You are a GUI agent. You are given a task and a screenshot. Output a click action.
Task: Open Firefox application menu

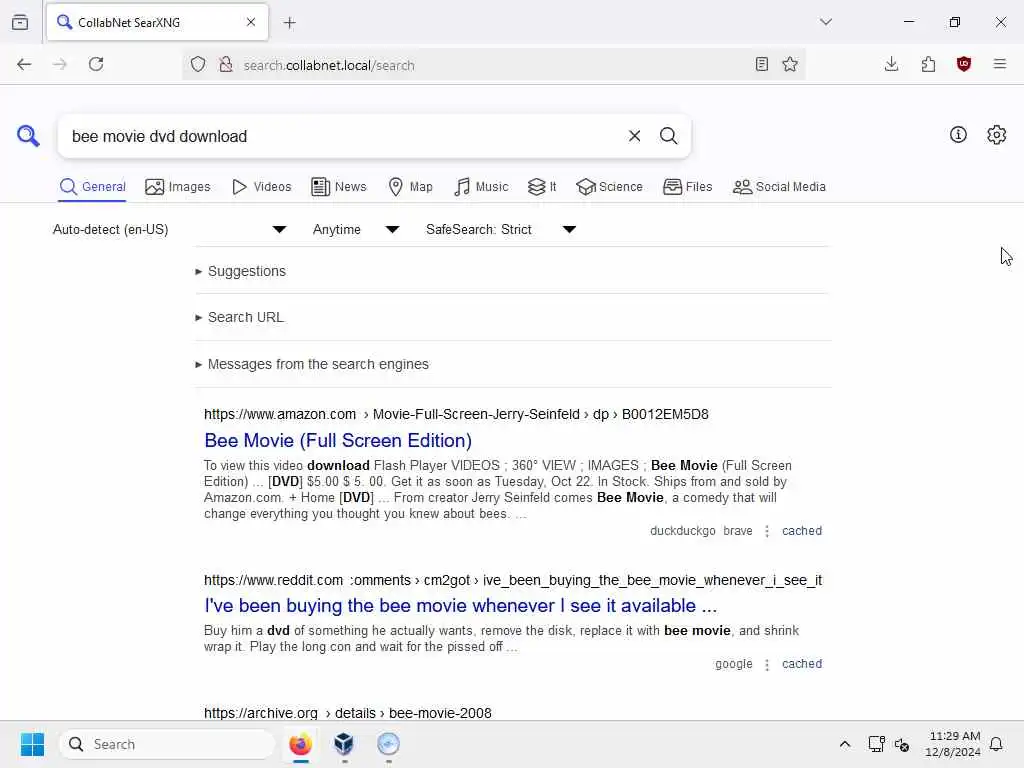[1000, 64]
